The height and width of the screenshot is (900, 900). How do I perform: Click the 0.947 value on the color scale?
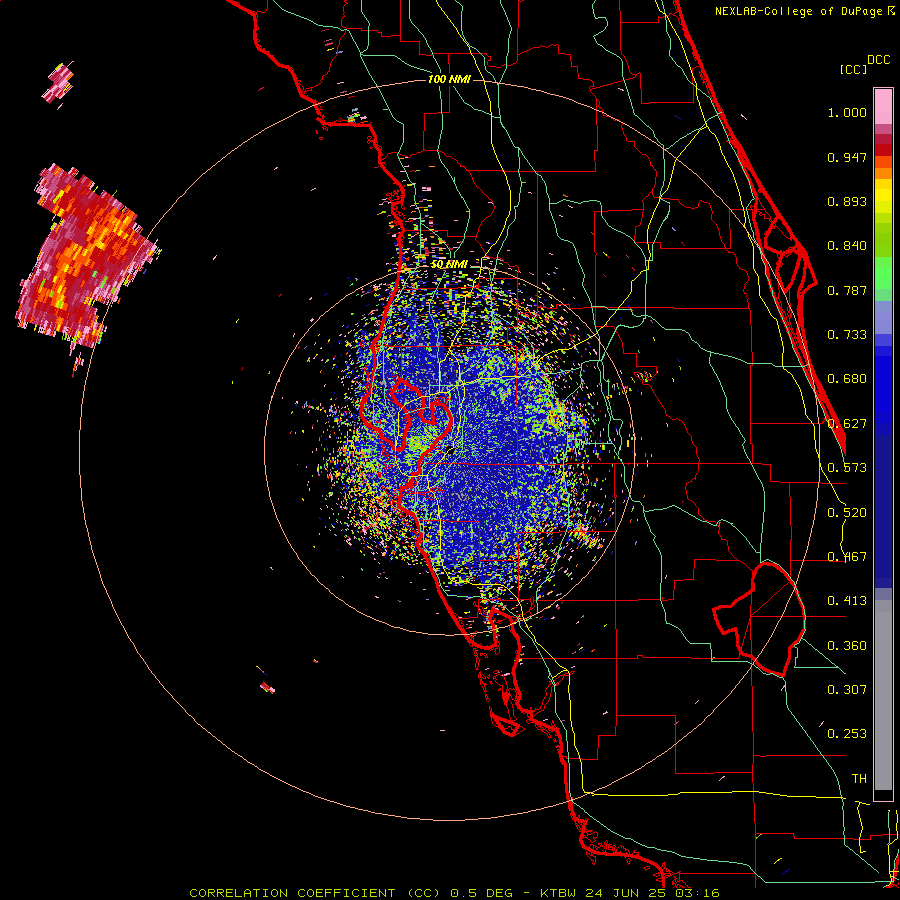[x=847, y=157]
